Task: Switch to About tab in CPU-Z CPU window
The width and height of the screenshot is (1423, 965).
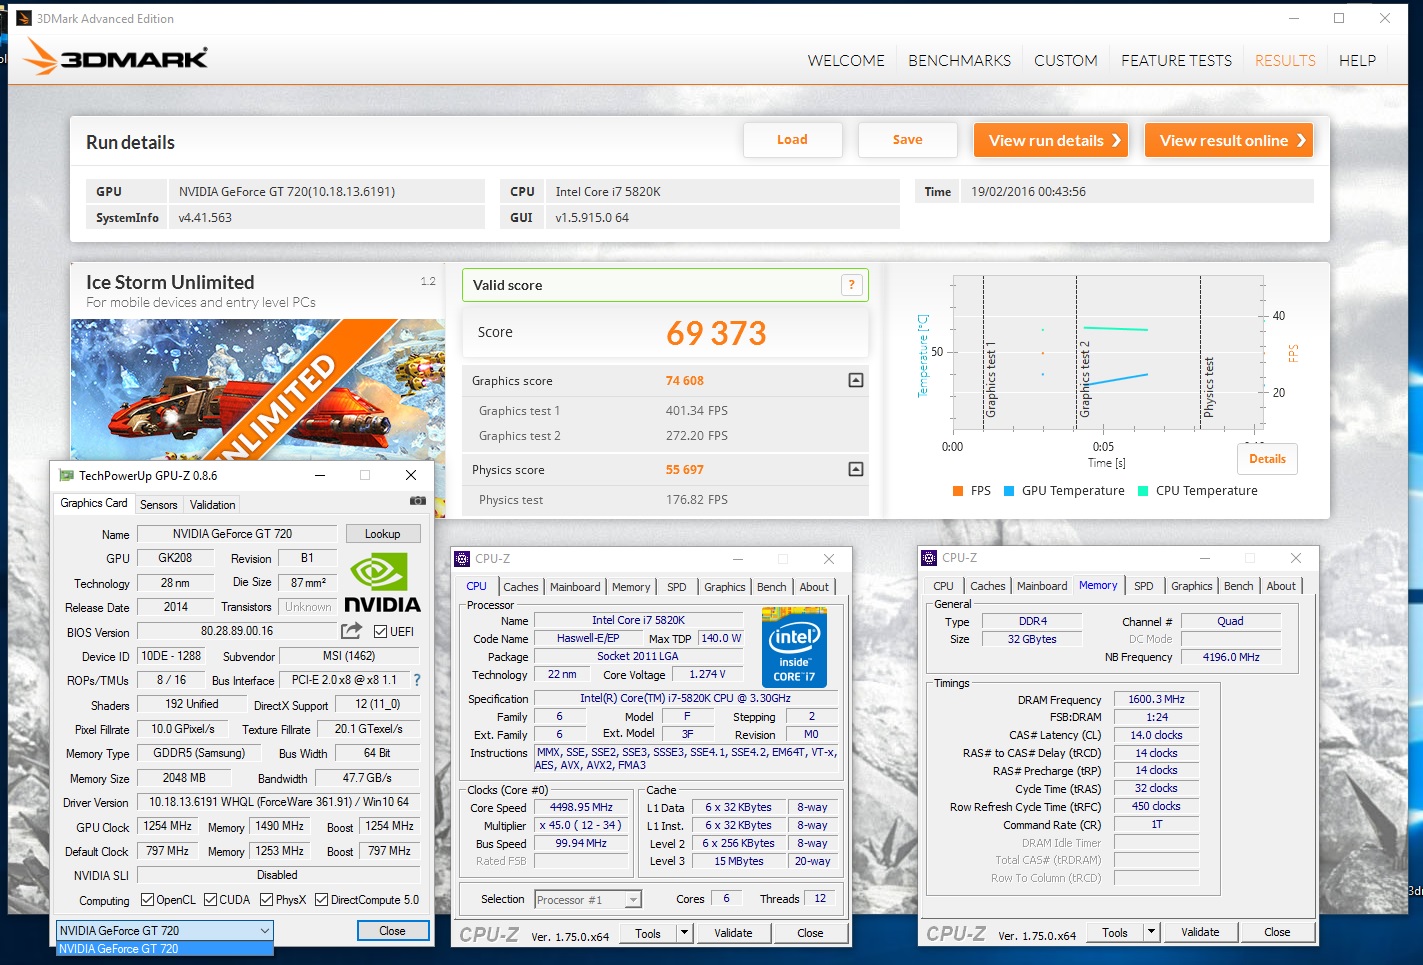Action: (813, 587)
